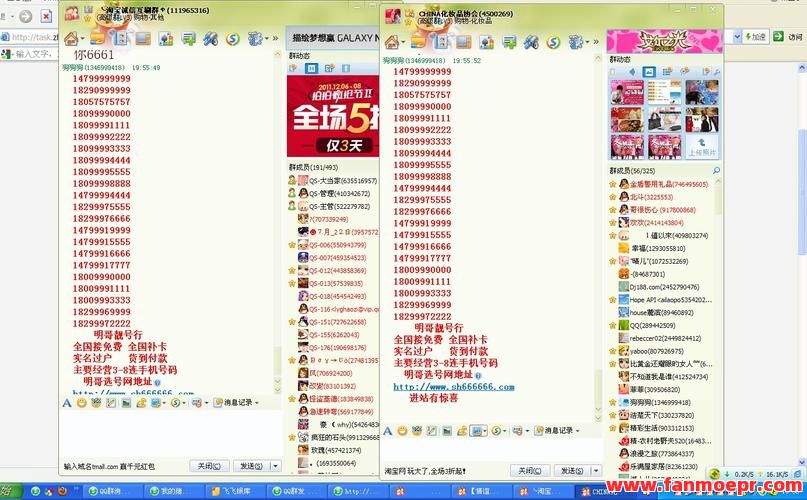Click 上传照片 upload photo tile
807x500 pixels.
(702, 146)
